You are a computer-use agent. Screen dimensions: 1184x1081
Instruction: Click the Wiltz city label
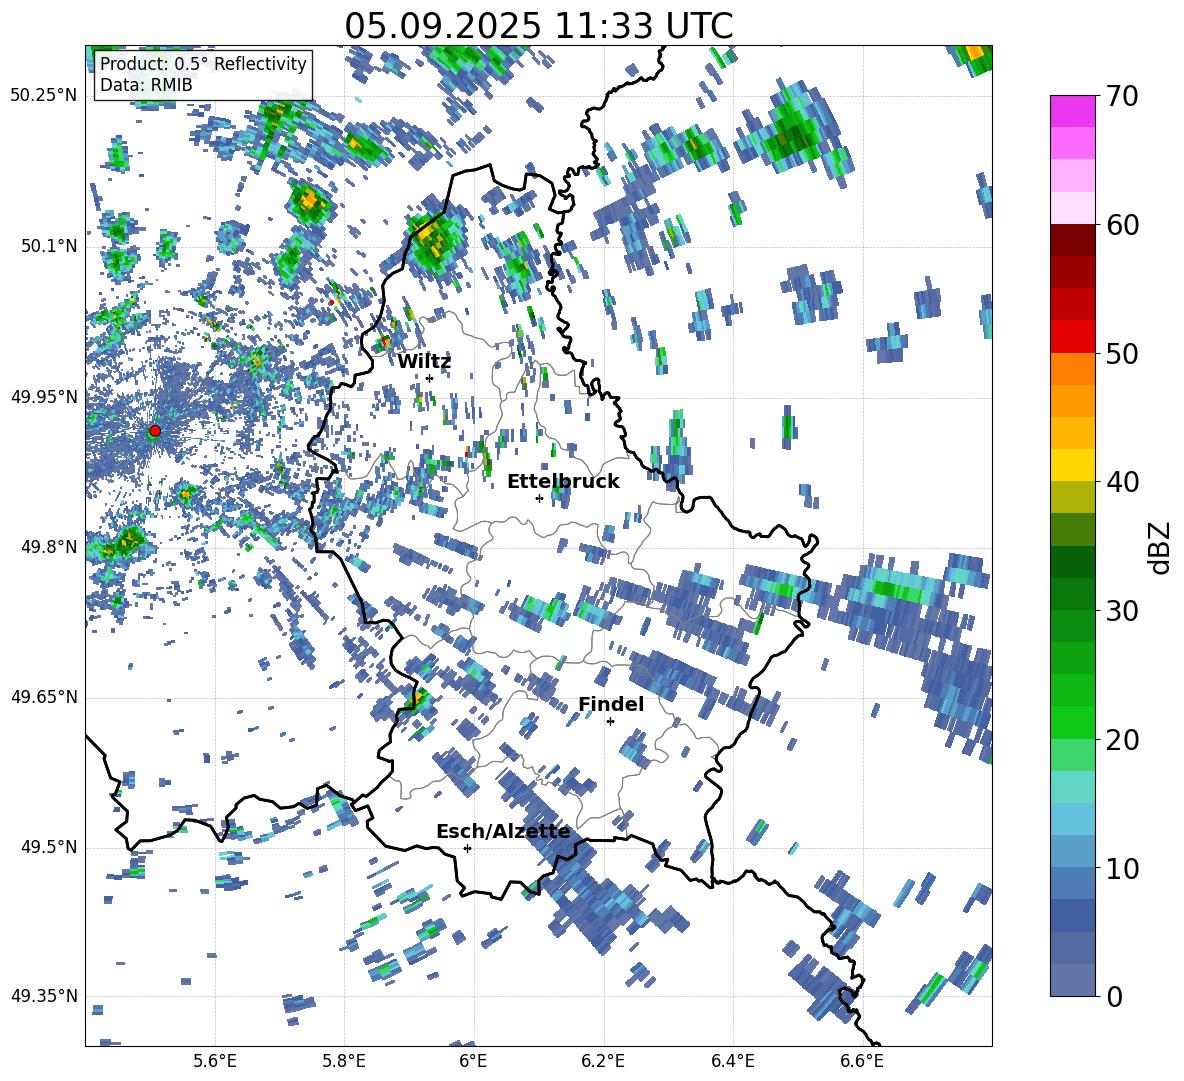pyautogui.click(x=424, y=362)
